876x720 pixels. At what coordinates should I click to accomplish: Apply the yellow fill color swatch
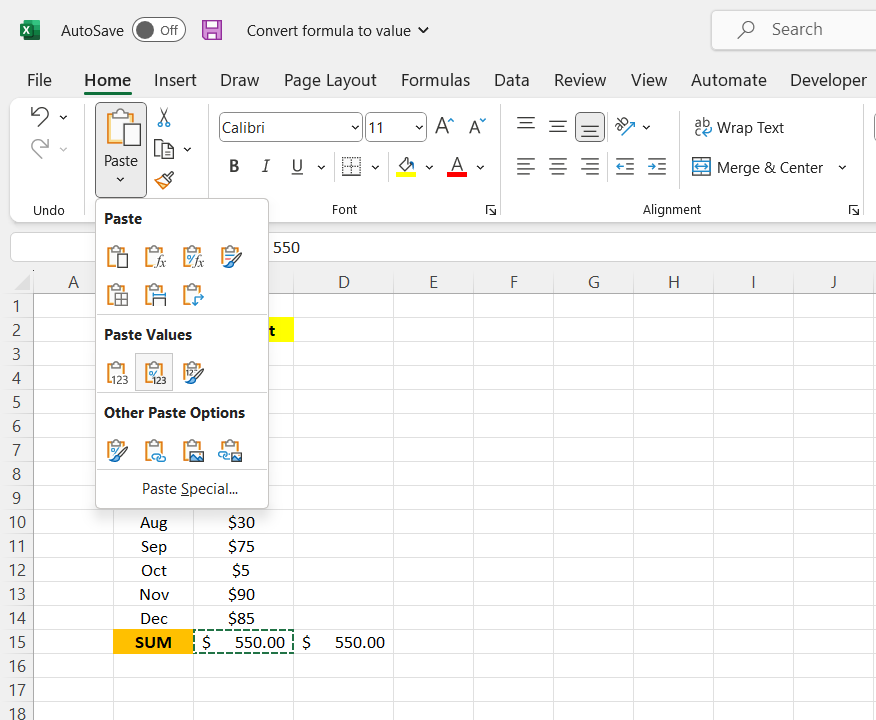[406, 167]
